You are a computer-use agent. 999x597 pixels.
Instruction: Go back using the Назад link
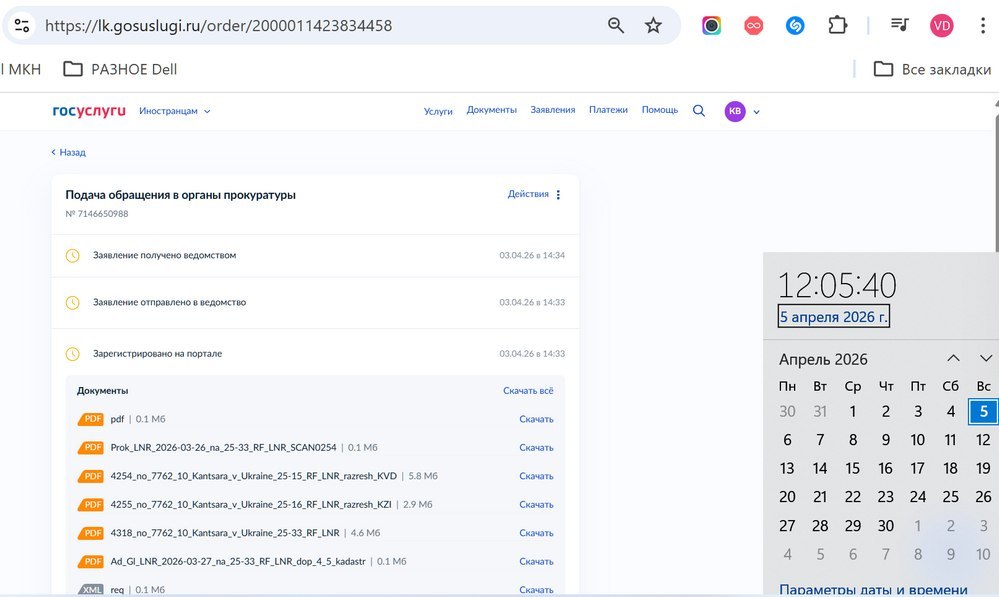69,152
